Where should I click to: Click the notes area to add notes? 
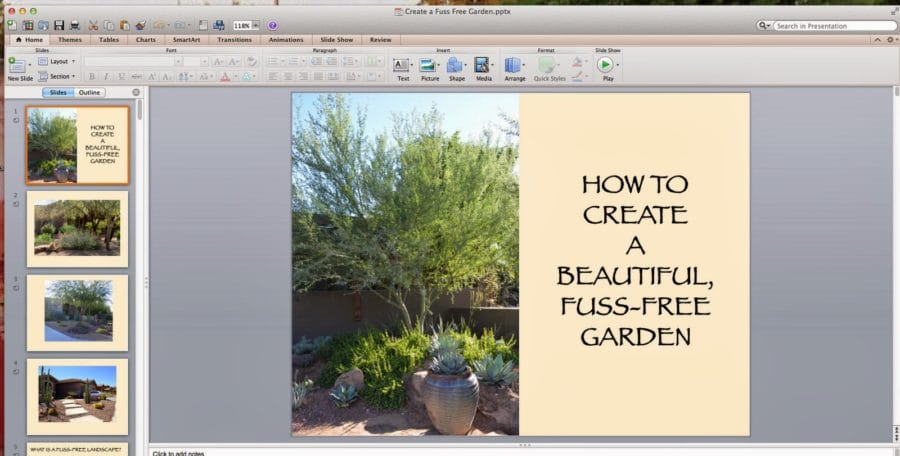(x=522, y=452)
